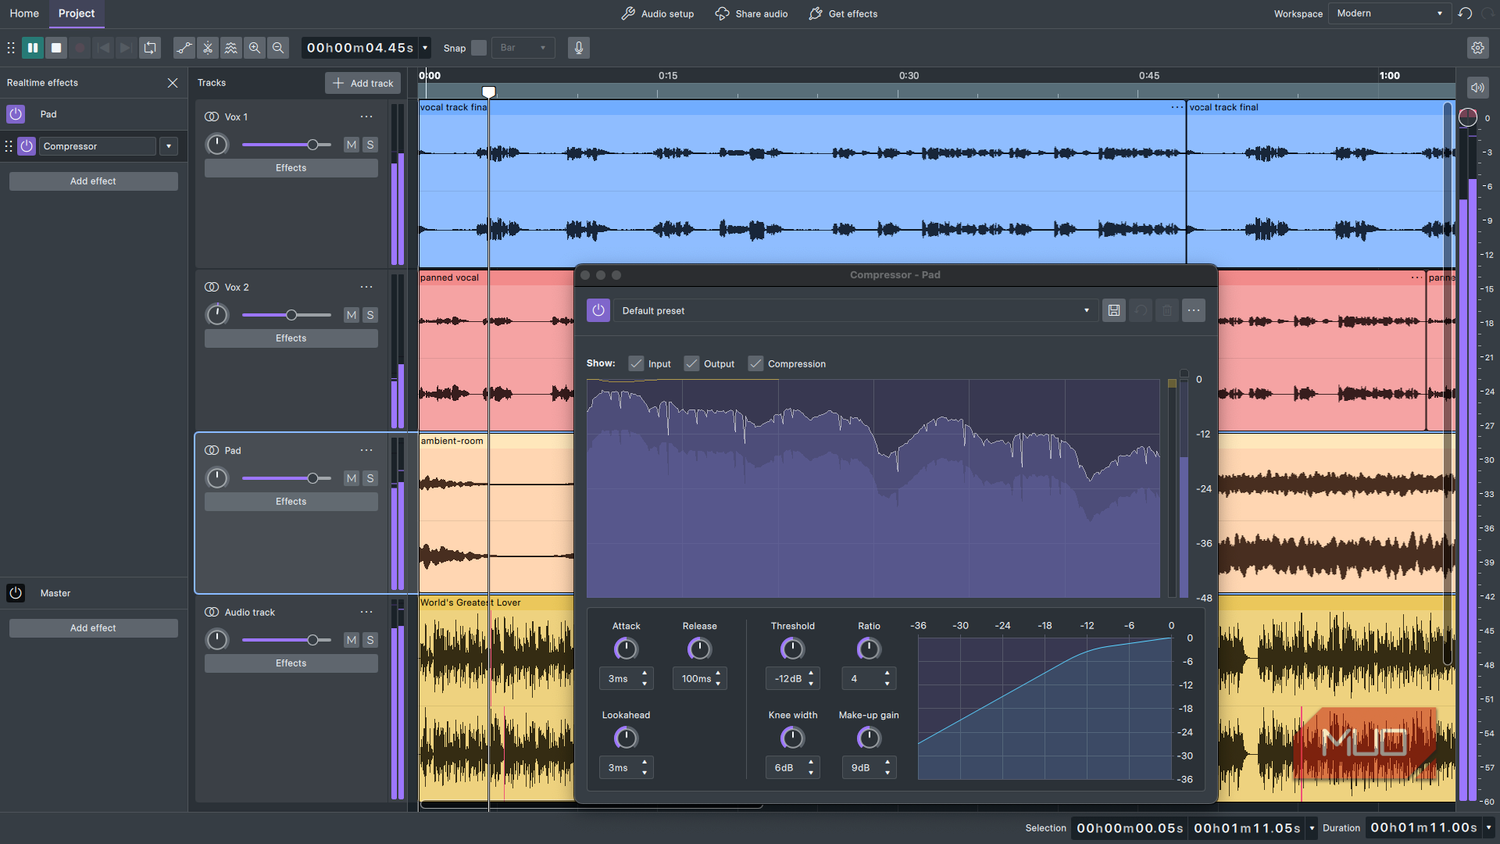Mute the Vox 1 track
Screen dimensions: 1500x844
click(351, 145)
